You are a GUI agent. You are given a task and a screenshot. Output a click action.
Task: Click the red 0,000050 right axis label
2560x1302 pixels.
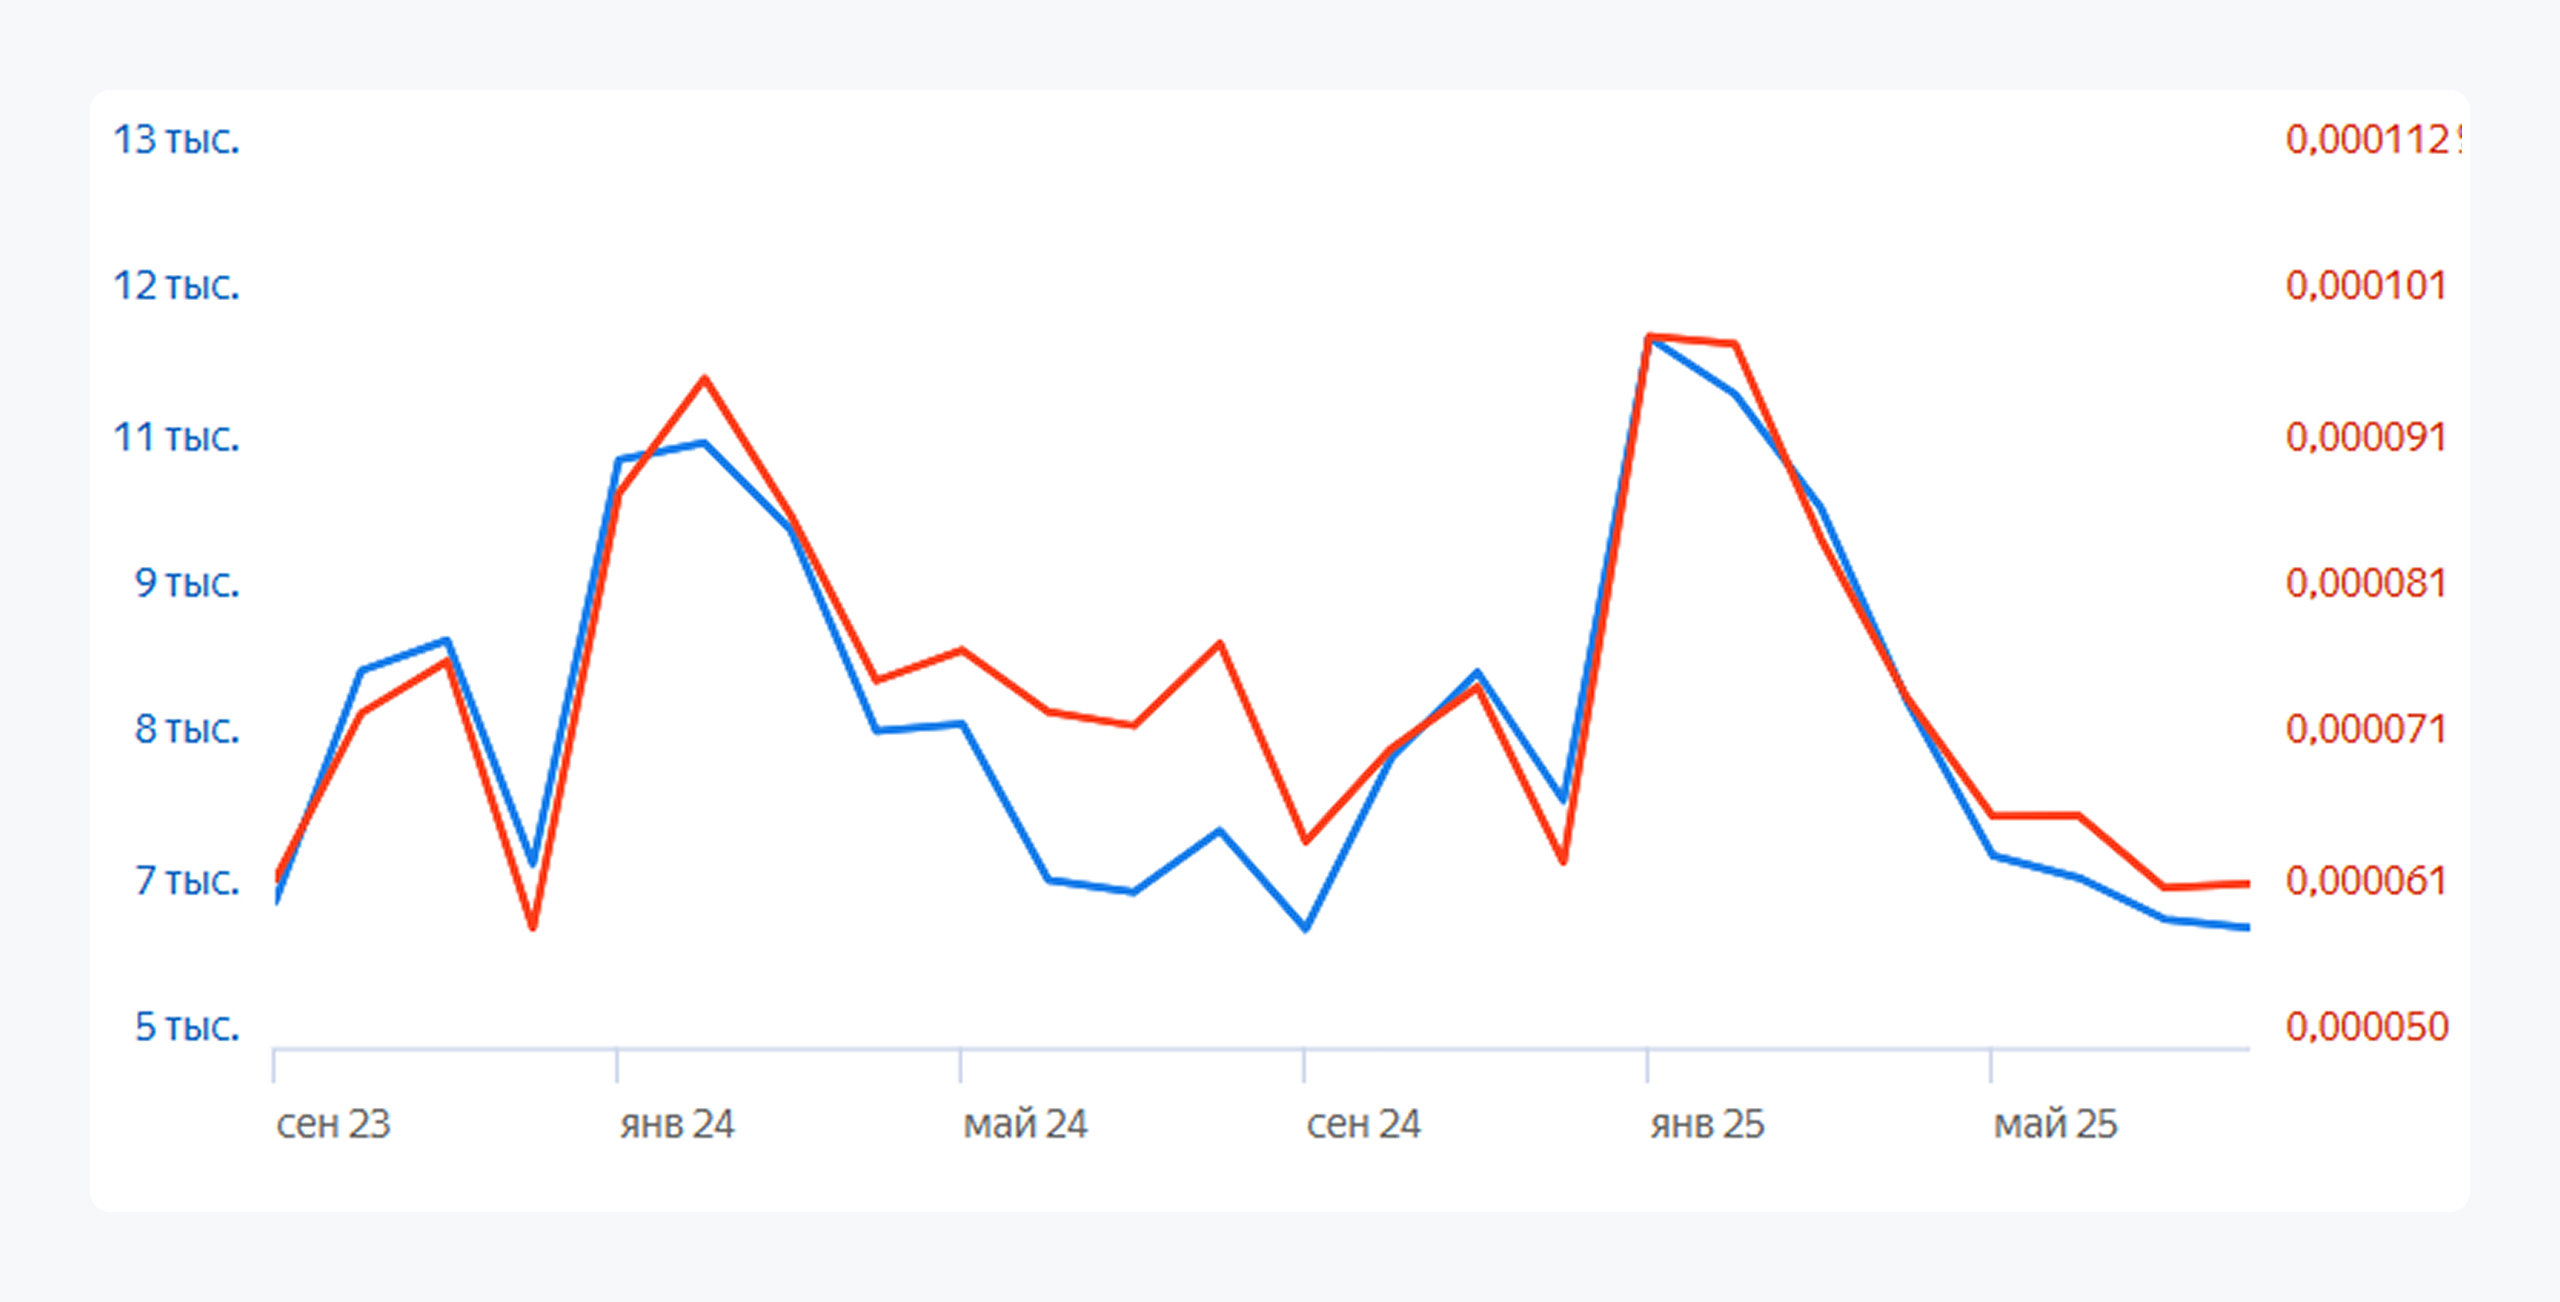(2366, 1027)
